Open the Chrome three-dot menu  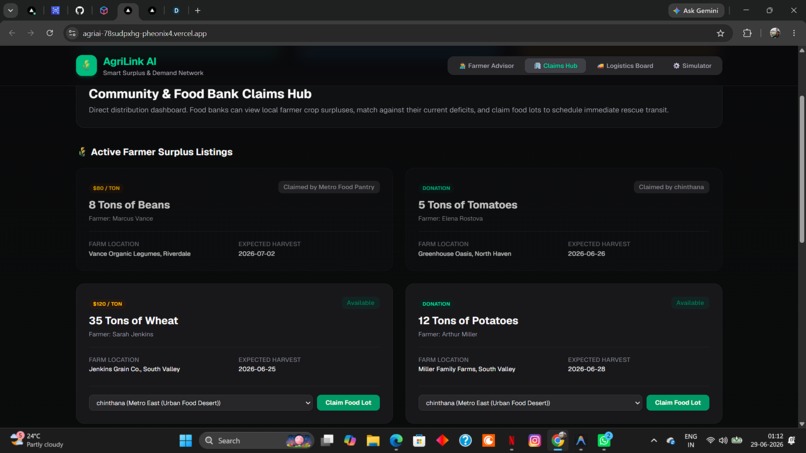tap(794, 33)
